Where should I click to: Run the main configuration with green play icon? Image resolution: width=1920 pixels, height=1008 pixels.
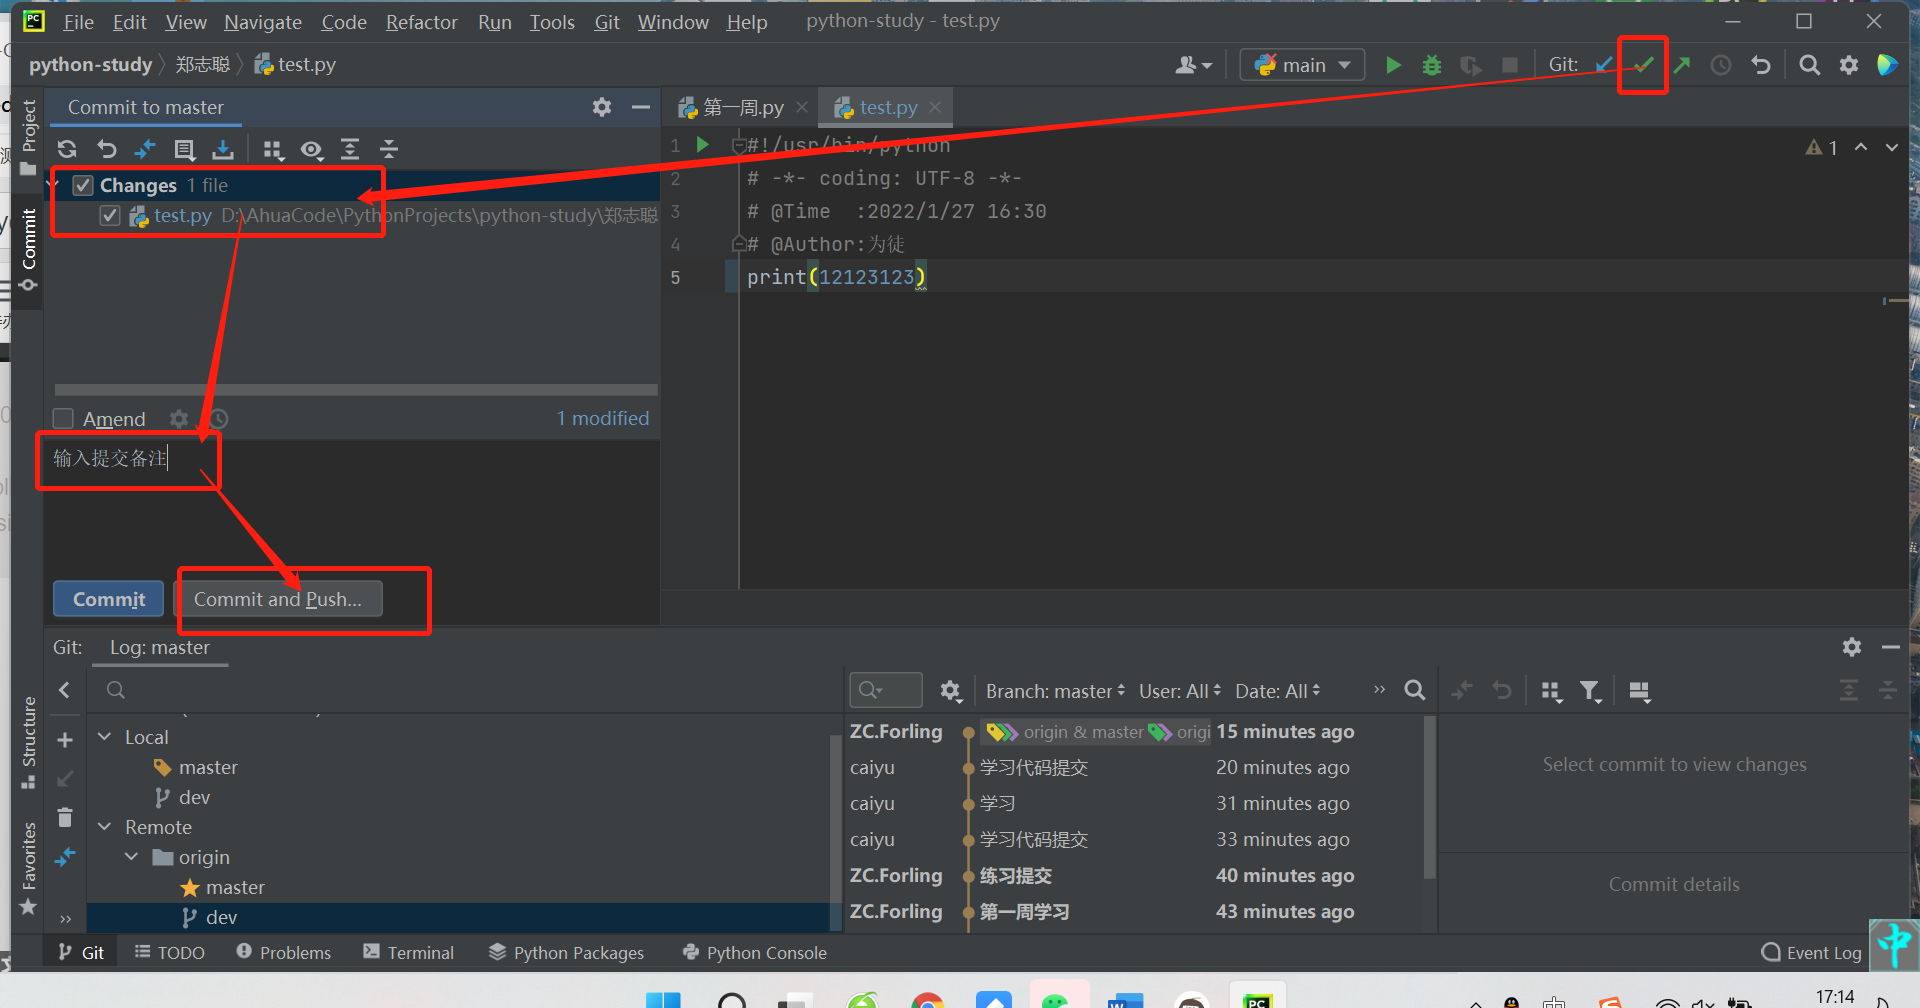pos(1393,65)
